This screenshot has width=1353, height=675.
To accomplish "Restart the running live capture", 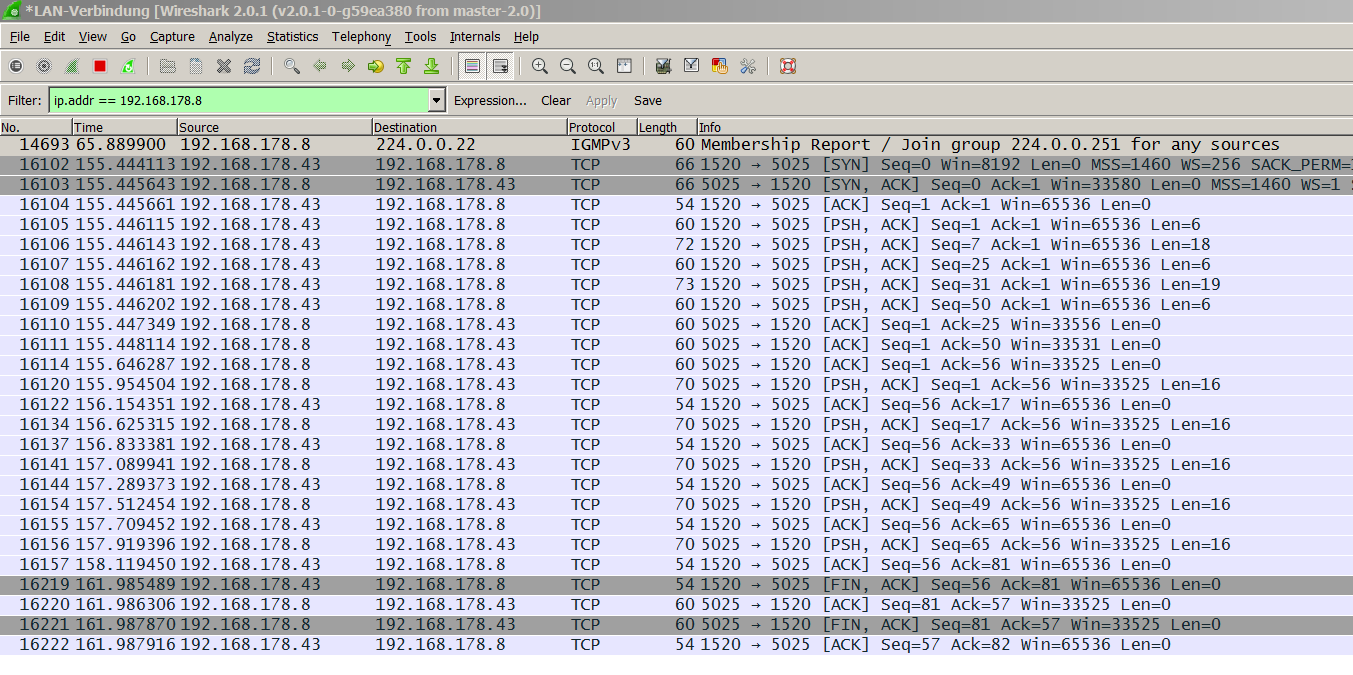I will [x=127, y=66].
